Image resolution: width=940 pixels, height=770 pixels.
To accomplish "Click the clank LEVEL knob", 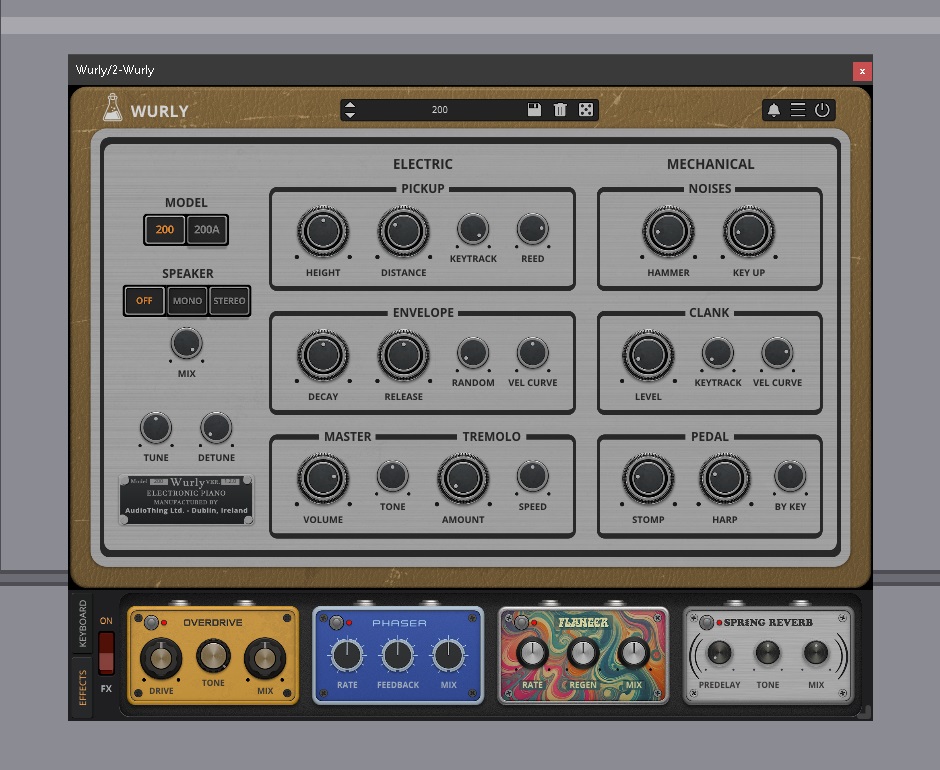I will pos(648,356).
